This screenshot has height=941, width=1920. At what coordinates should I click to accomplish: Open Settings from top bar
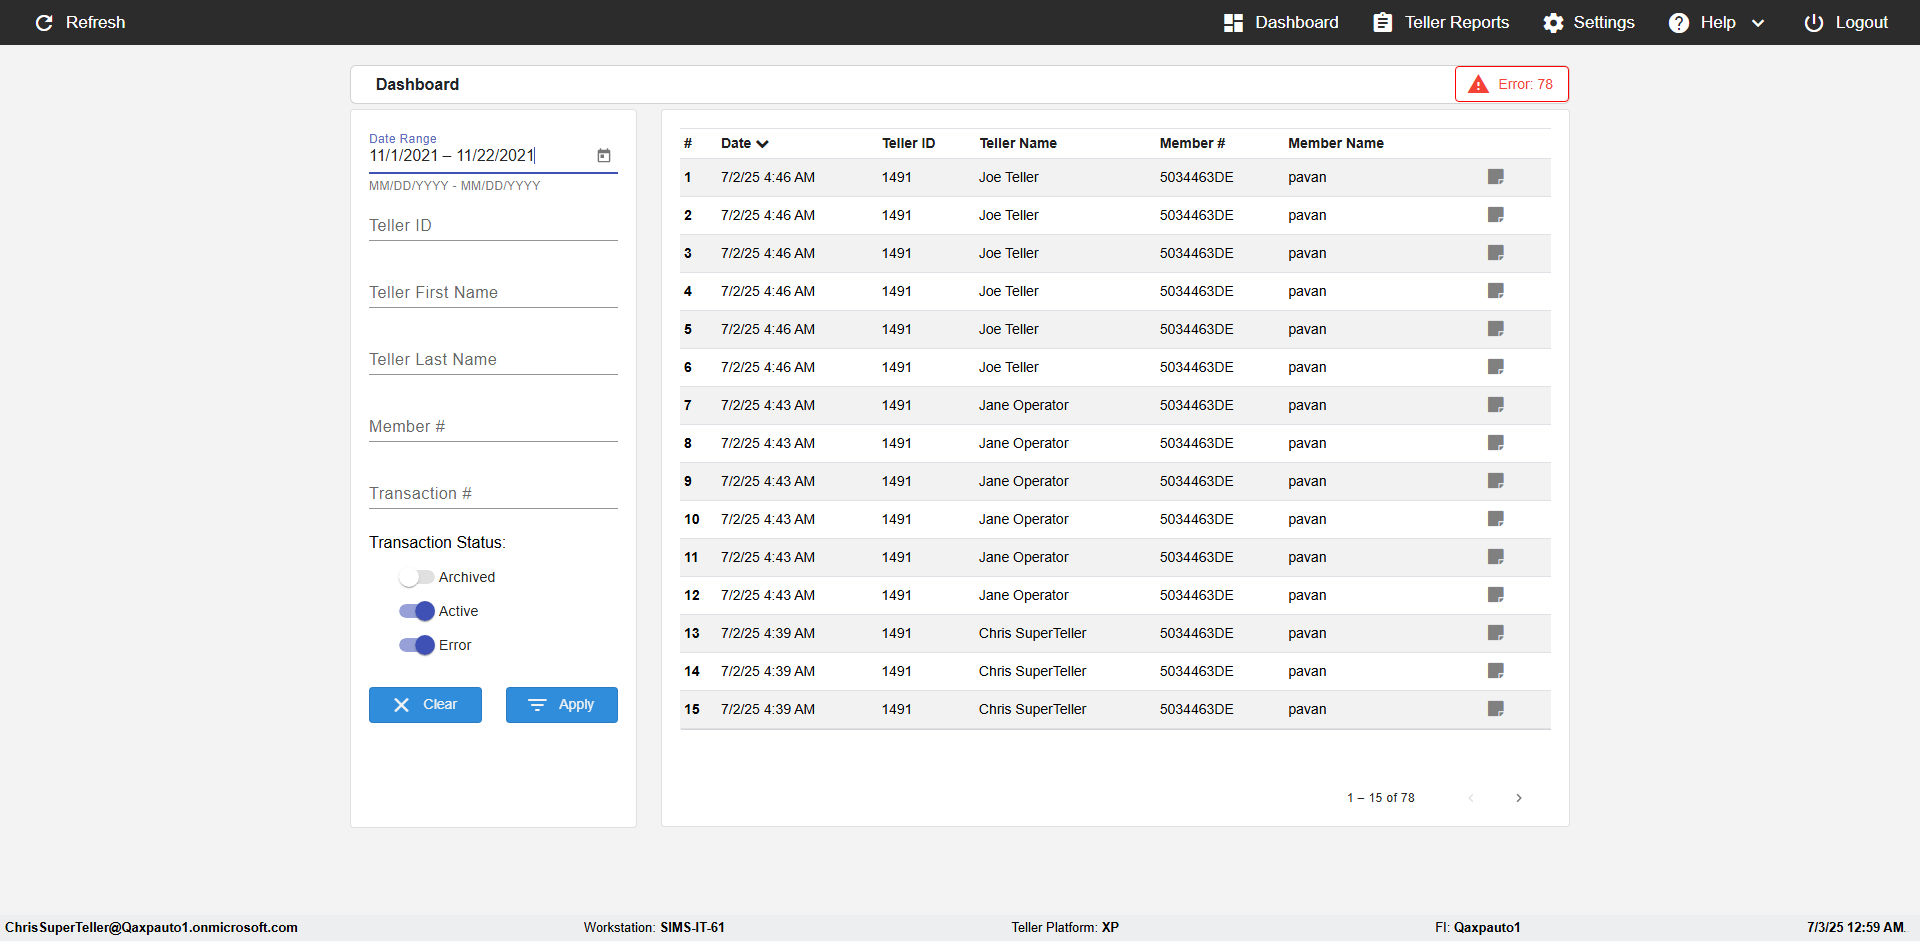click(1589, 22)
